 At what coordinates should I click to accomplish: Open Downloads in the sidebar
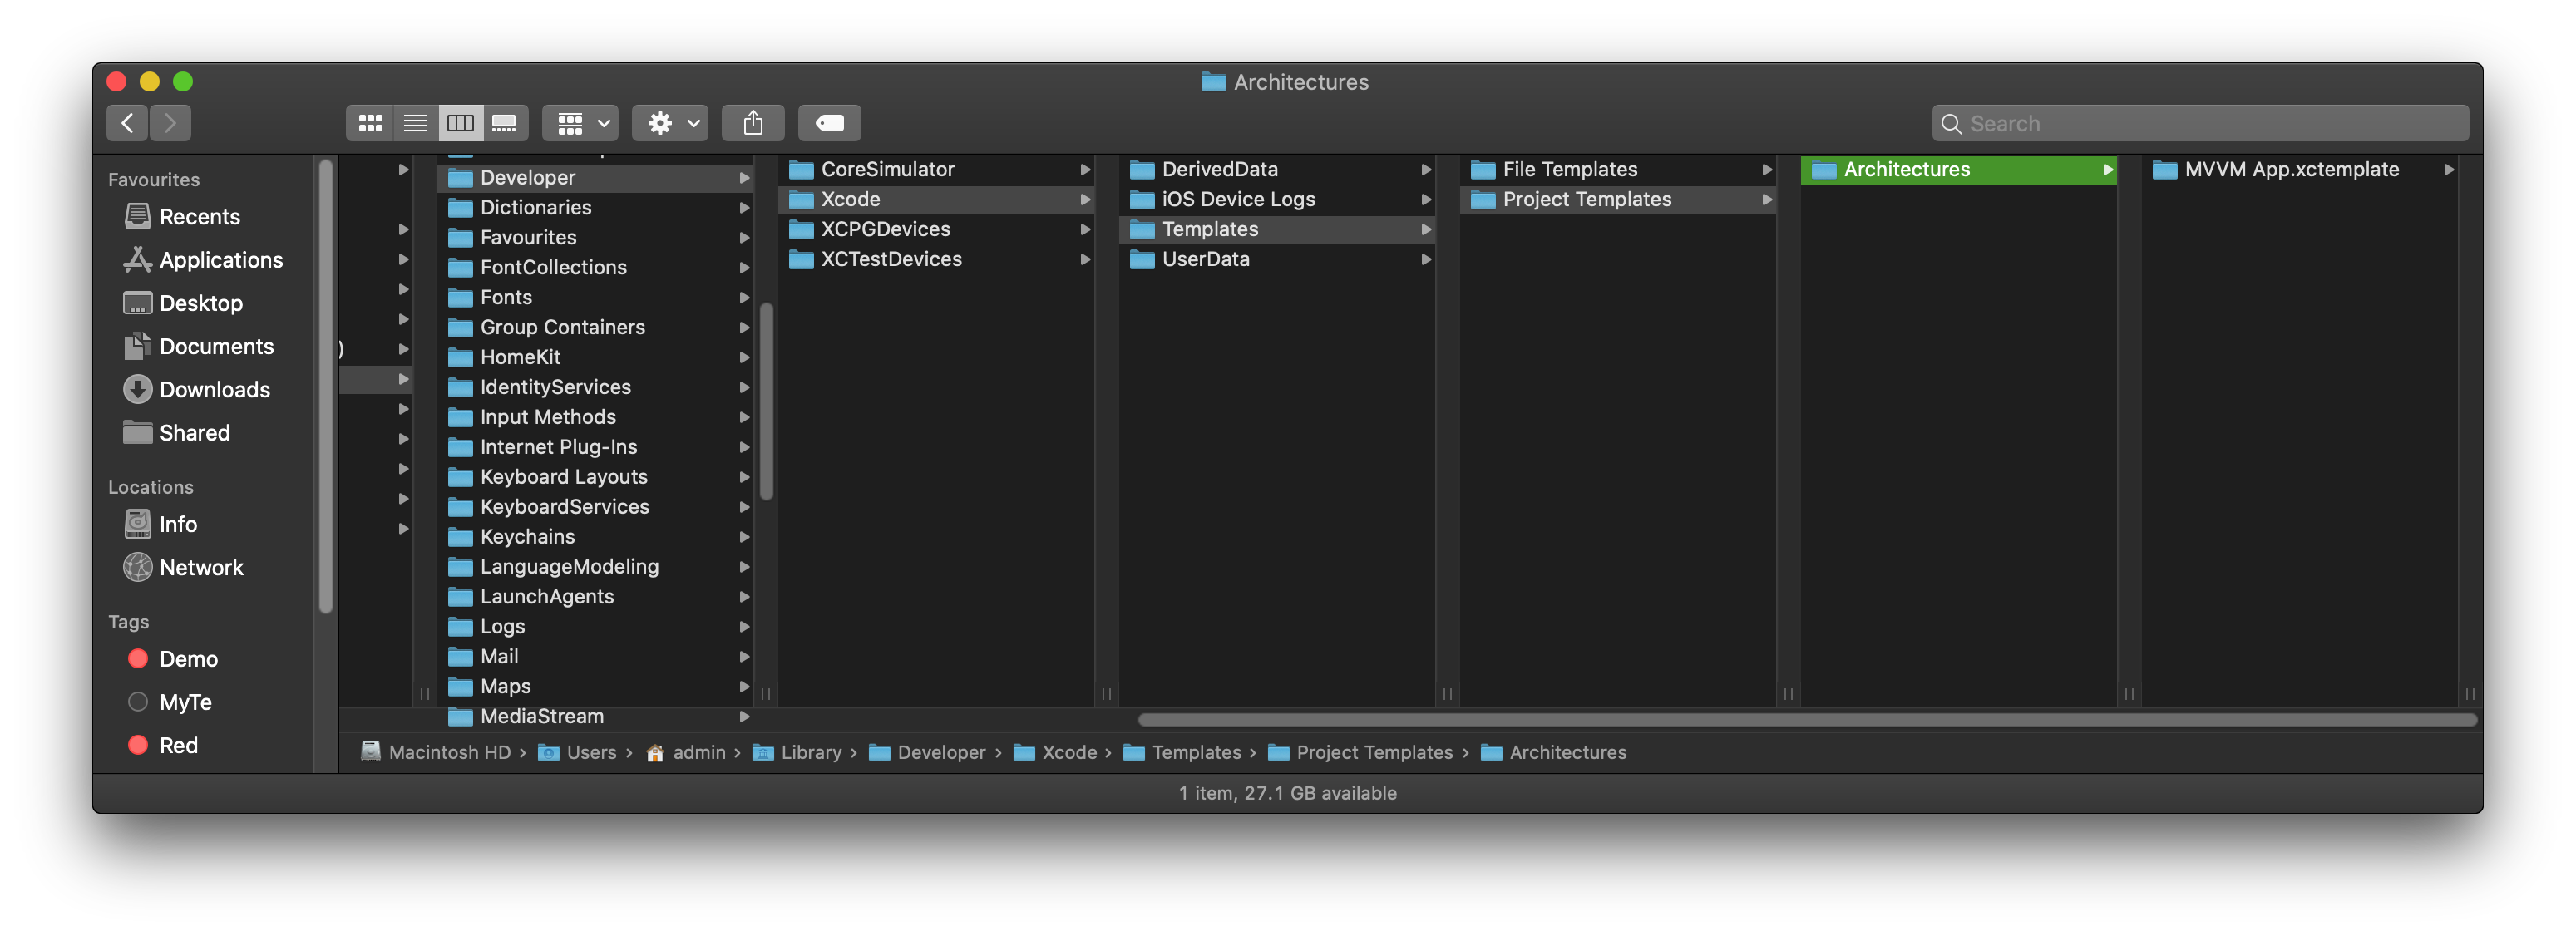tap(214, 389)
